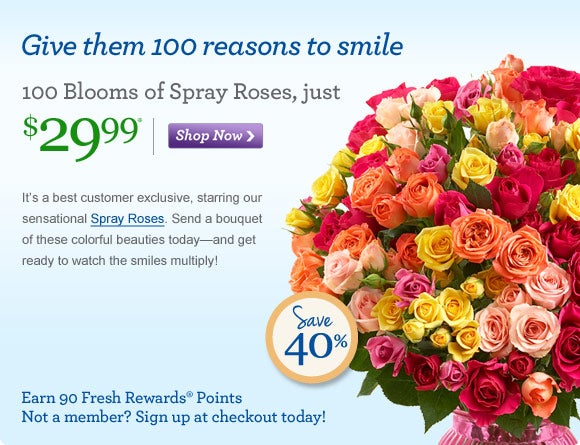
Task: Click the asterisk beside the $29.99 price
Action: [x=139, y=119]
